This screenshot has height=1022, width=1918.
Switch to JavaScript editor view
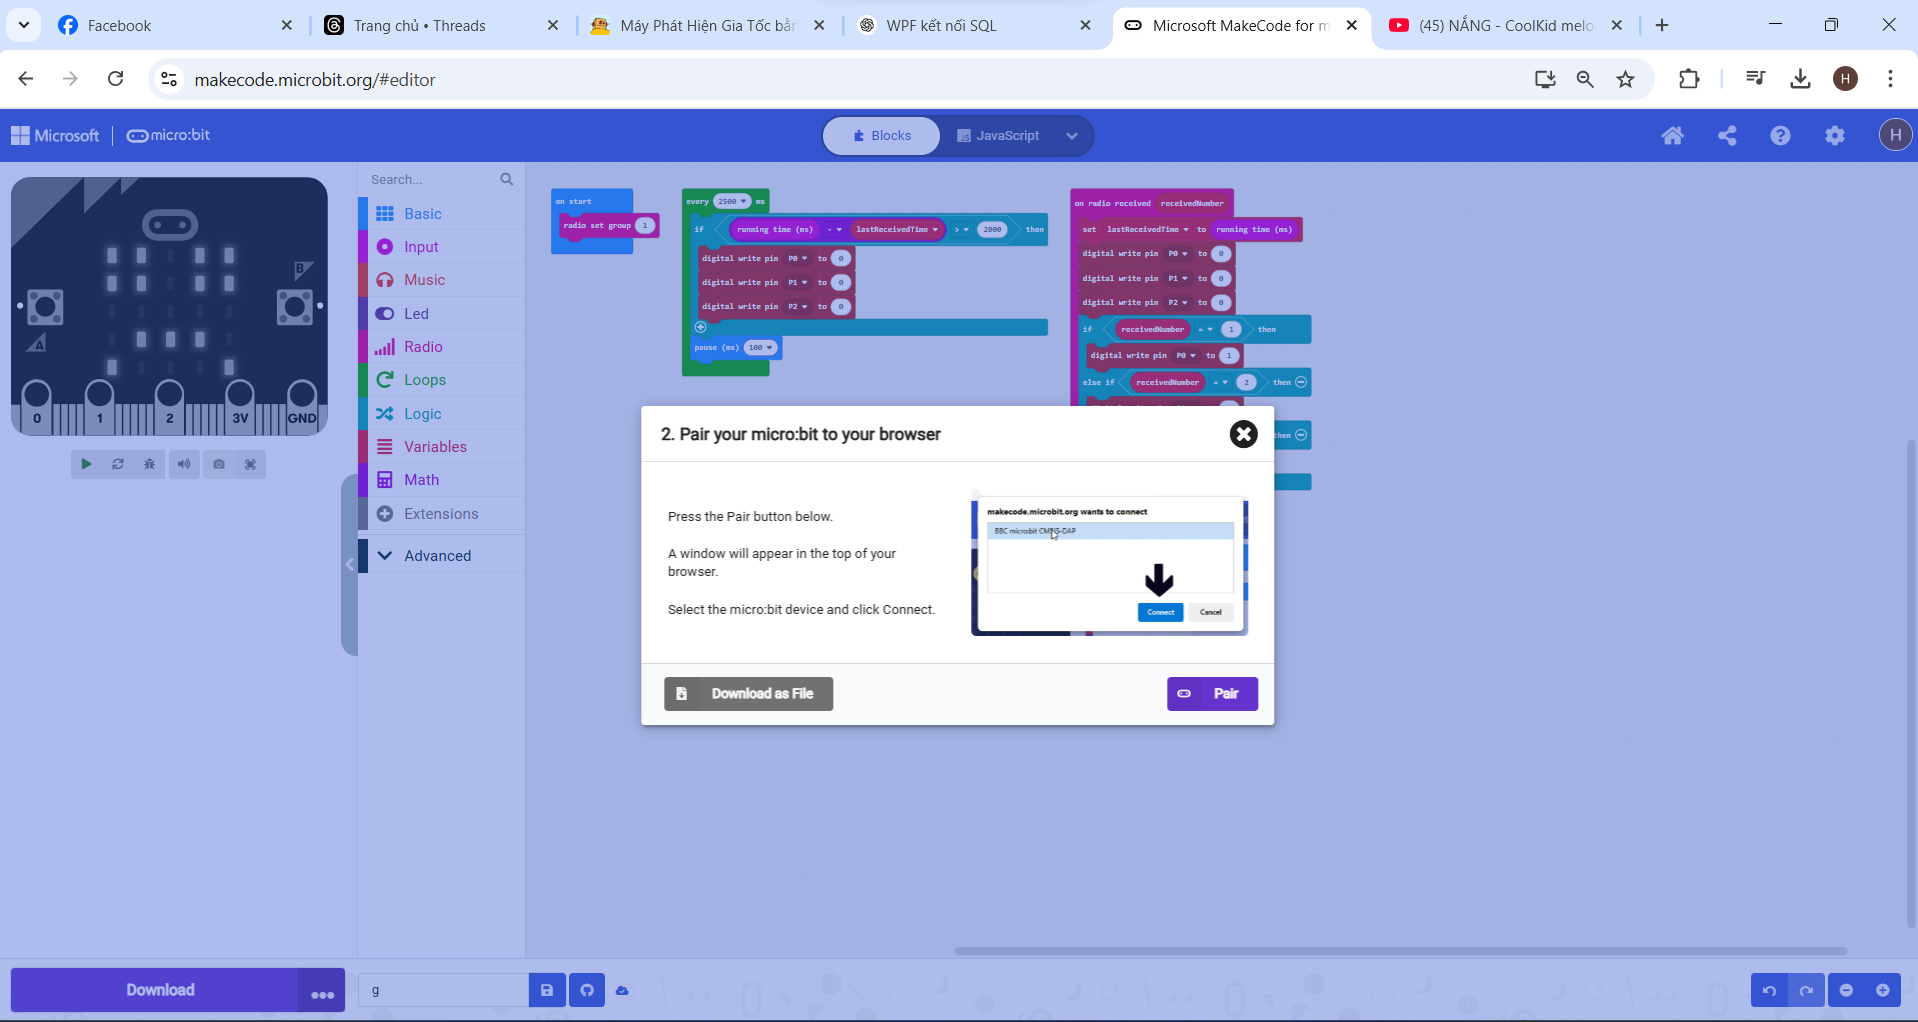point(998,136)
